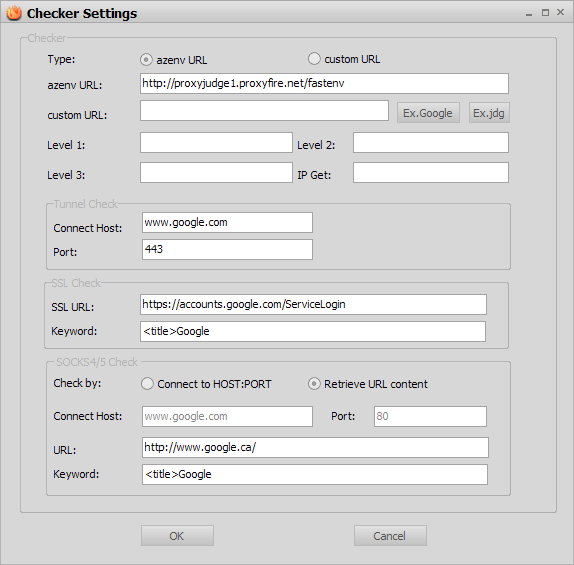This screenshot has width=574, height=565.
Task: Edit the Tunnel Check Port 443 field
Action: click(x=227, y=249)
